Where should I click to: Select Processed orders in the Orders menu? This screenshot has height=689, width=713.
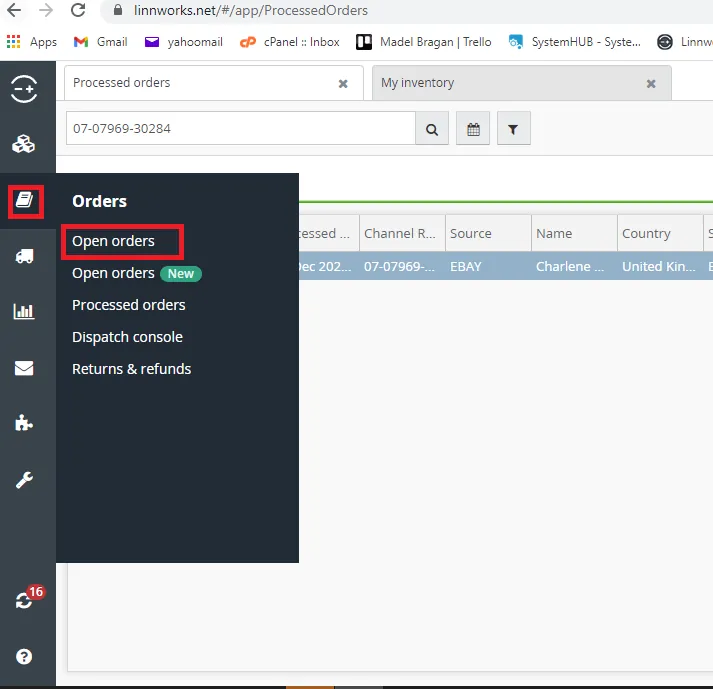click(129, 305)
